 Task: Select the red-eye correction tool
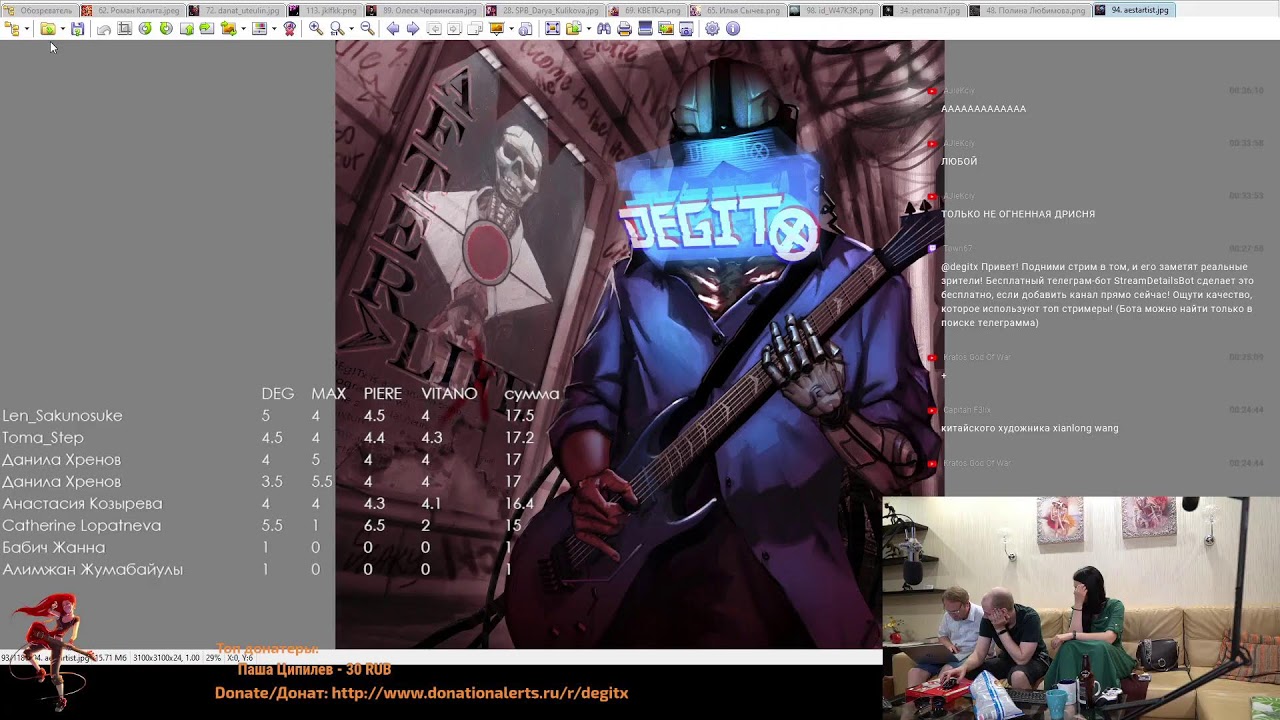(x=290, y=29)
